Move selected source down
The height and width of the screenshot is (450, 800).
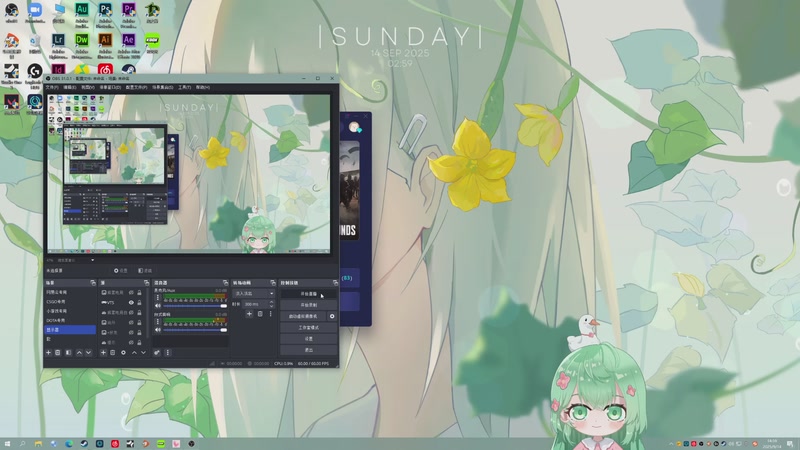(x=143, y=353)
